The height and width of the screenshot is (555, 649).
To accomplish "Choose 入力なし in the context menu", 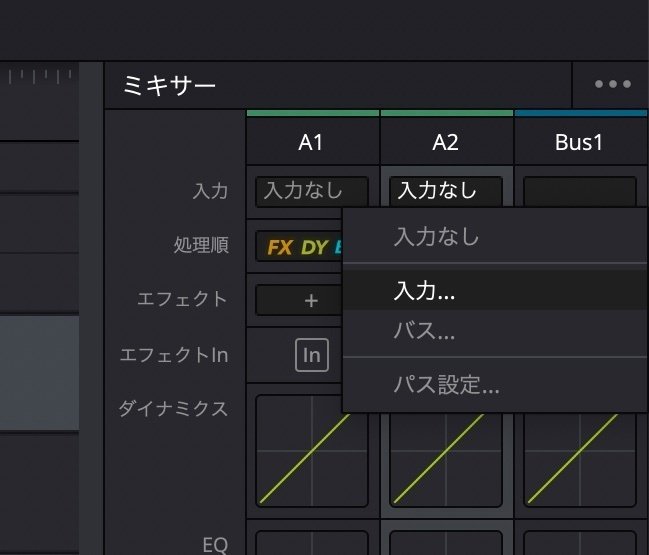I will click(437, 237).
